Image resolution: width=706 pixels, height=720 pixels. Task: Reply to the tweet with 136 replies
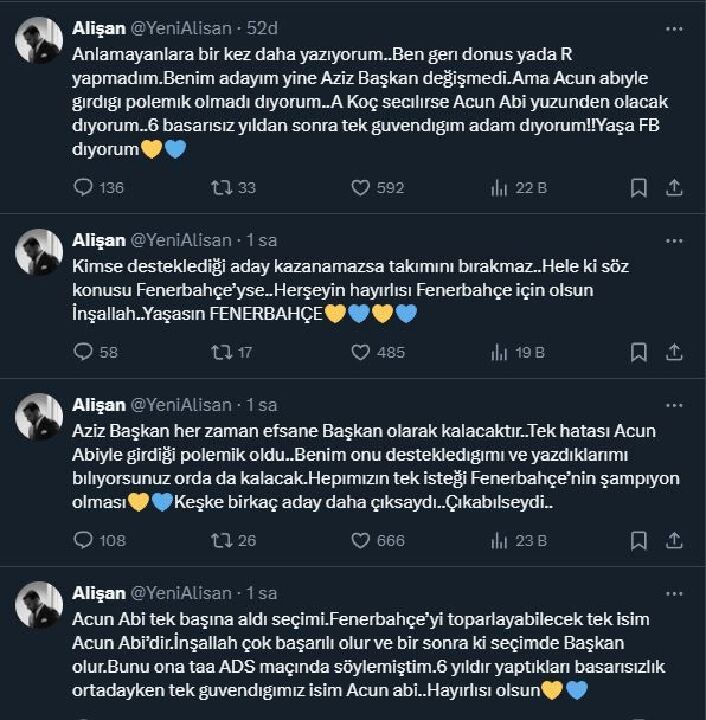pos(84,187)
